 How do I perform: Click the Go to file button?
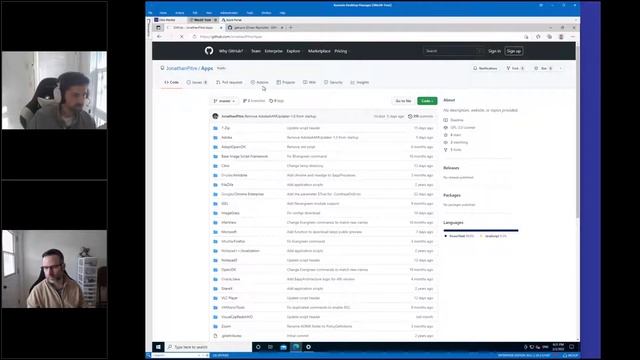click(403, 101)
